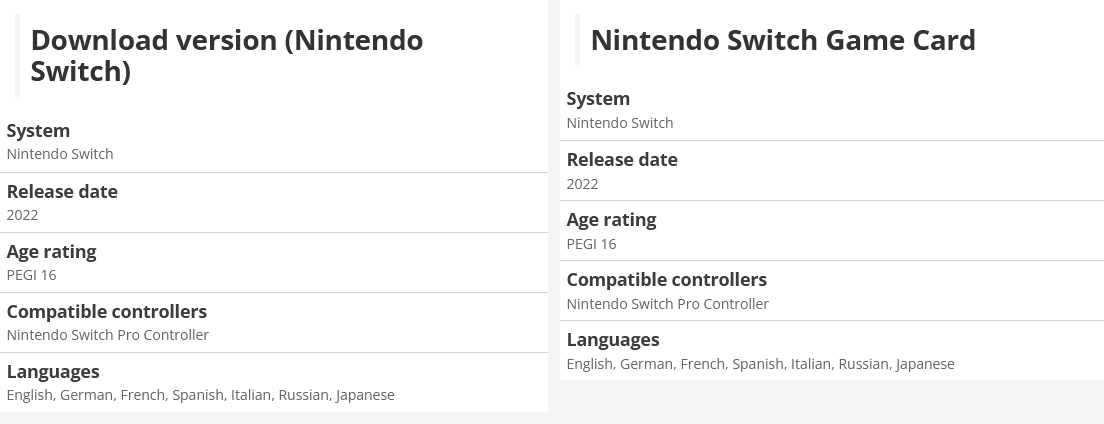Click Languages label in Download version panel
Image resolution: width=1104 pixels, height=424 pixels.
click(x=53, y=372)
